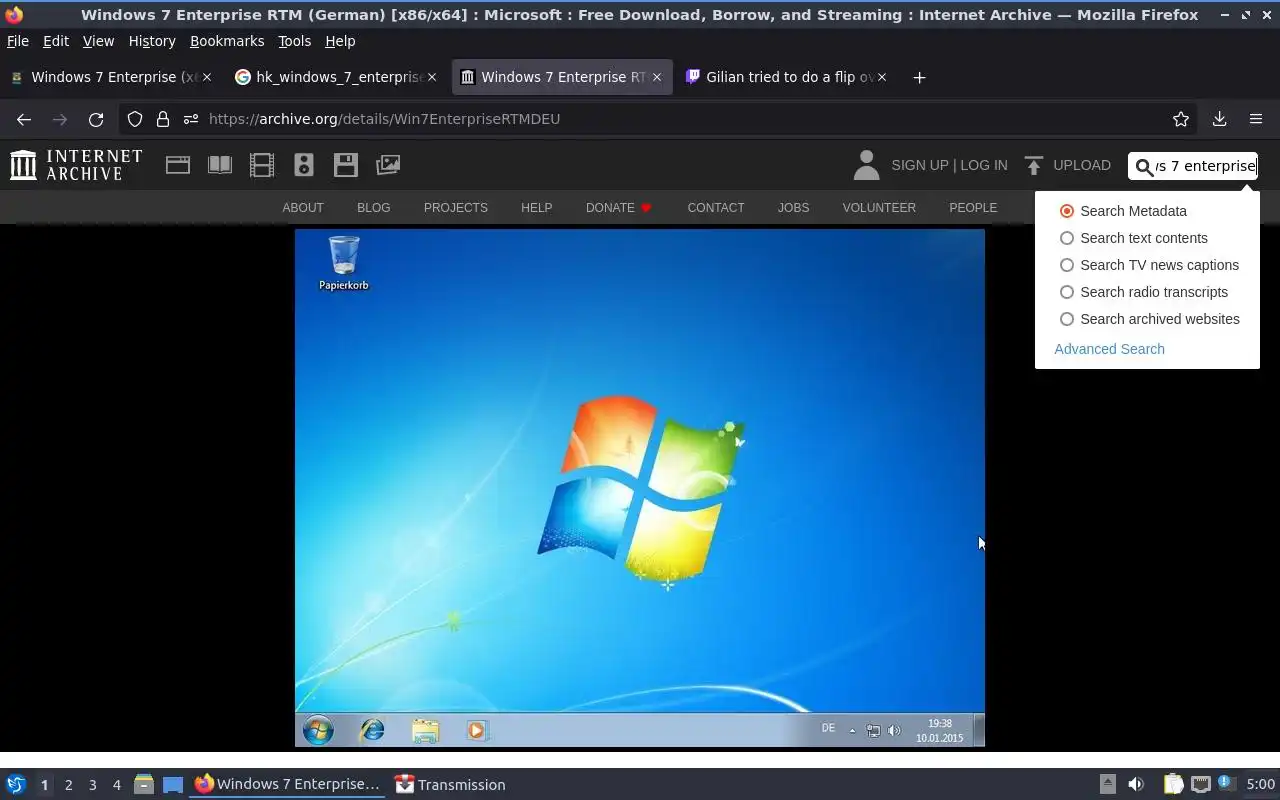Open the ABOUT page link
The height and width of the screenshot is (800, 1280).
(303, 208)
